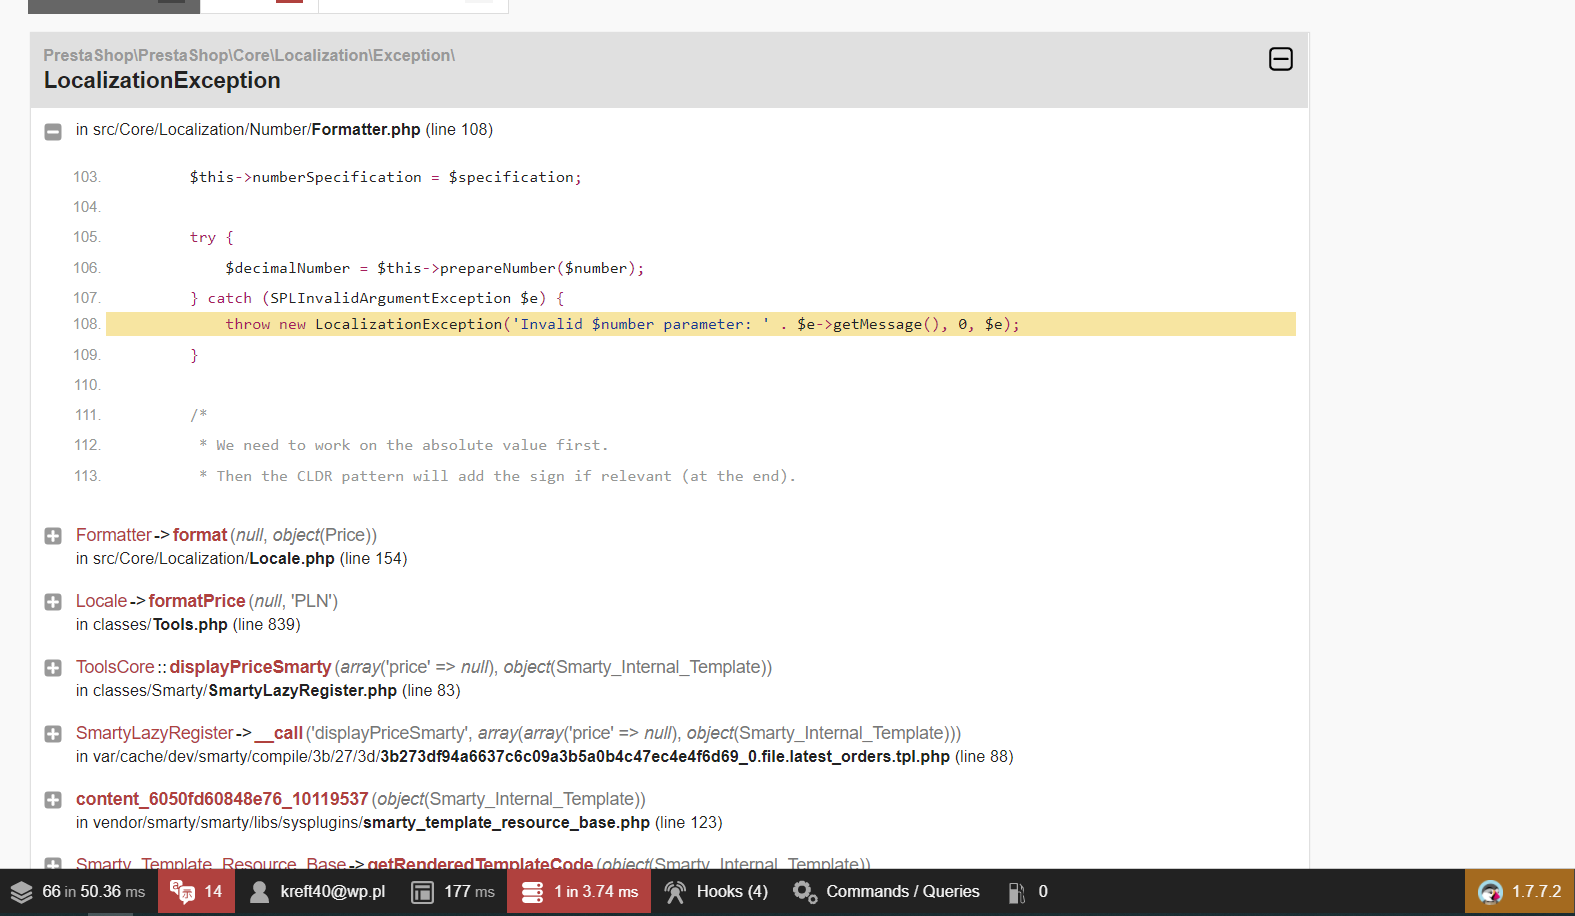
Task: Click the PrestaShop 1.7.7.2 version badge
Action: [x=1520, y=891]
